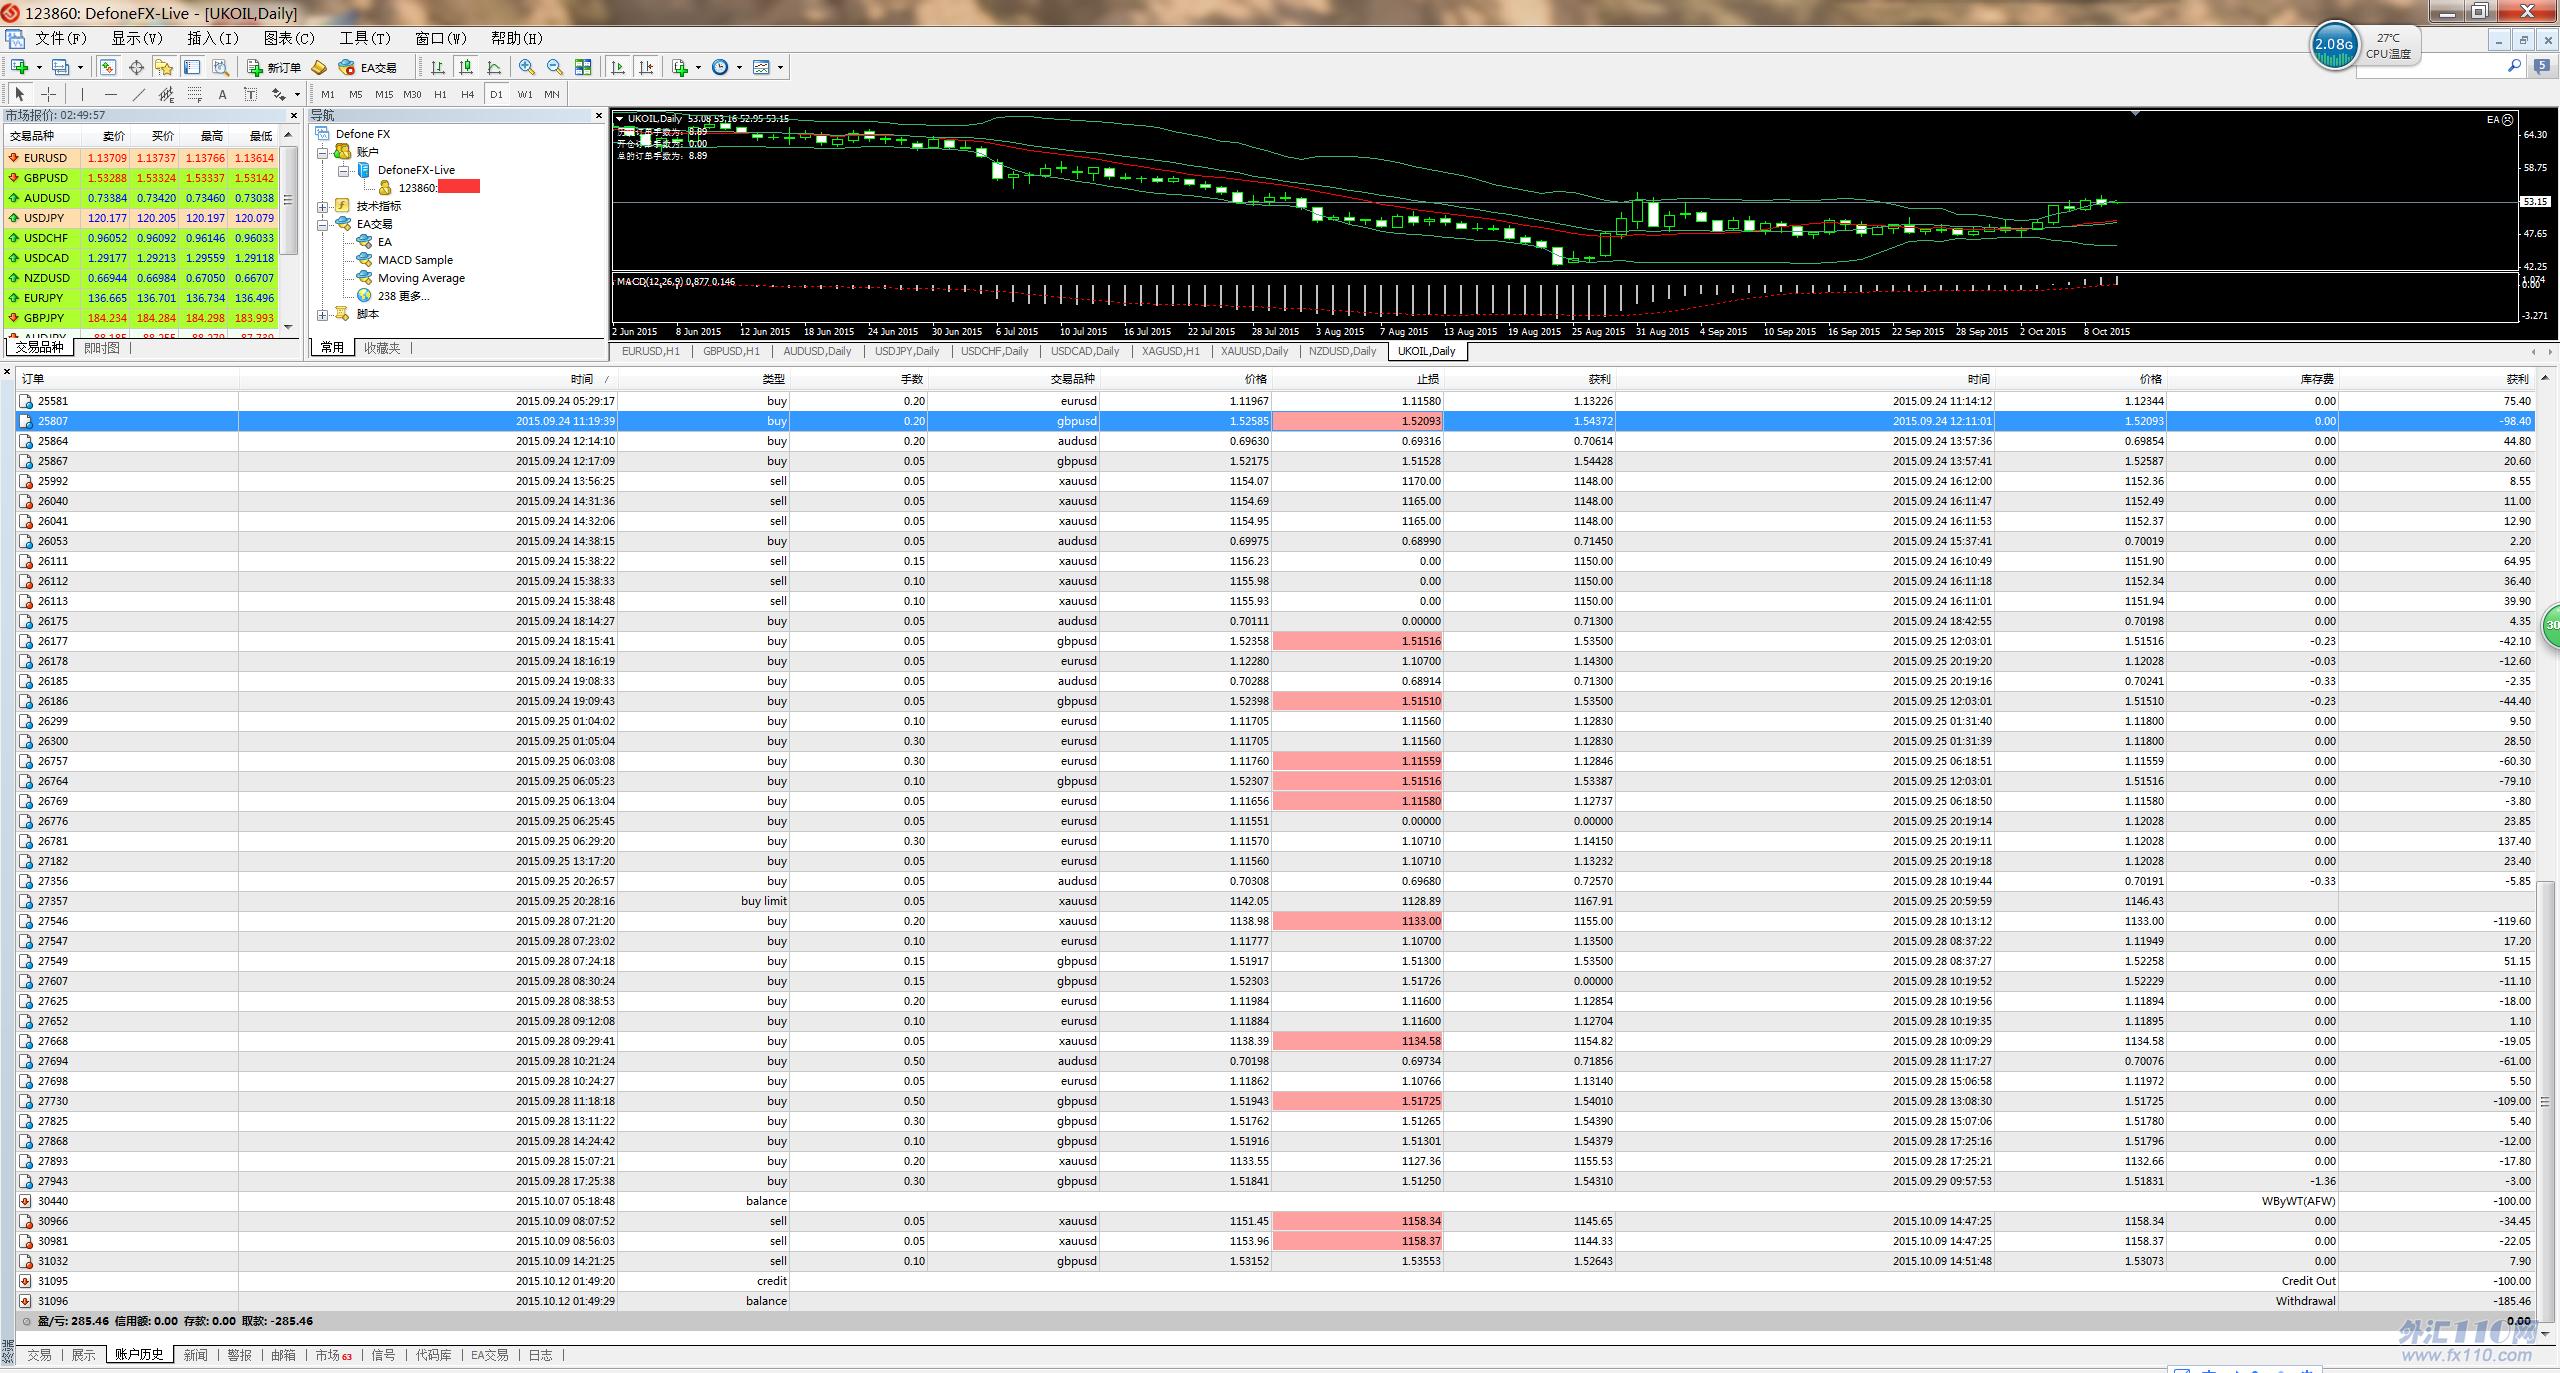Open MetaEditor yellow book icon

click(x=319, y=67)
